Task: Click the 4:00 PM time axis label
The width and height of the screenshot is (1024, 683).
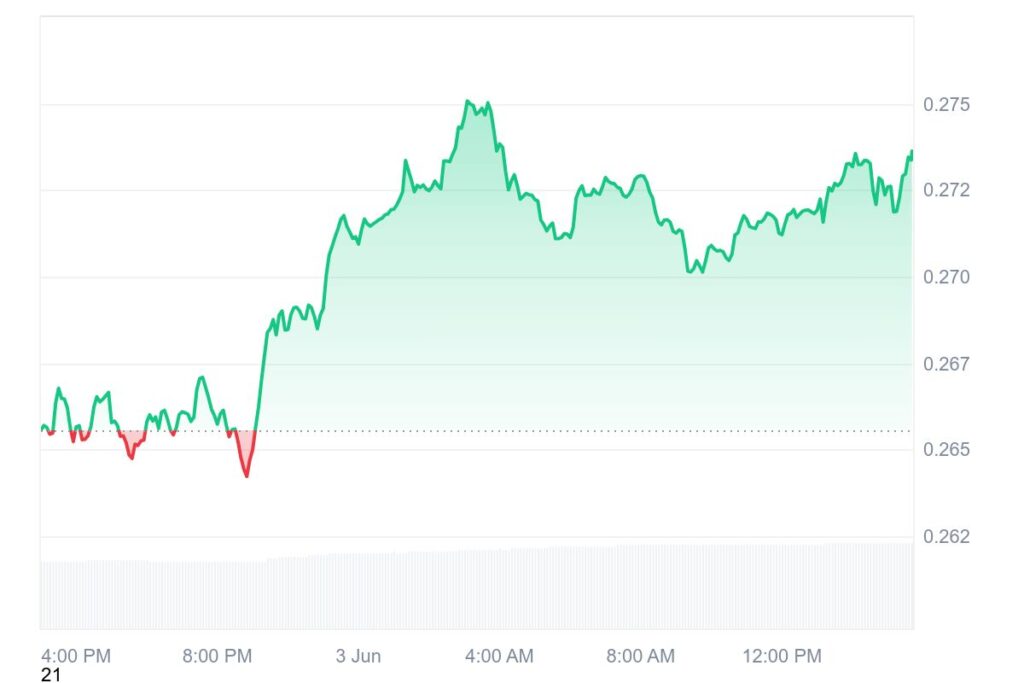Action: coord(75,656)
